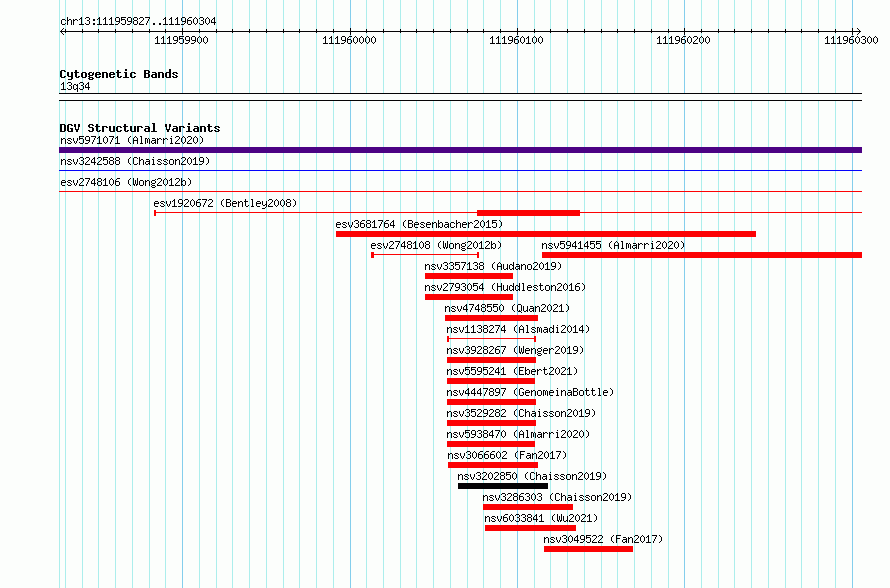
Task: Click ruler position 111960200
Action: 683,40
